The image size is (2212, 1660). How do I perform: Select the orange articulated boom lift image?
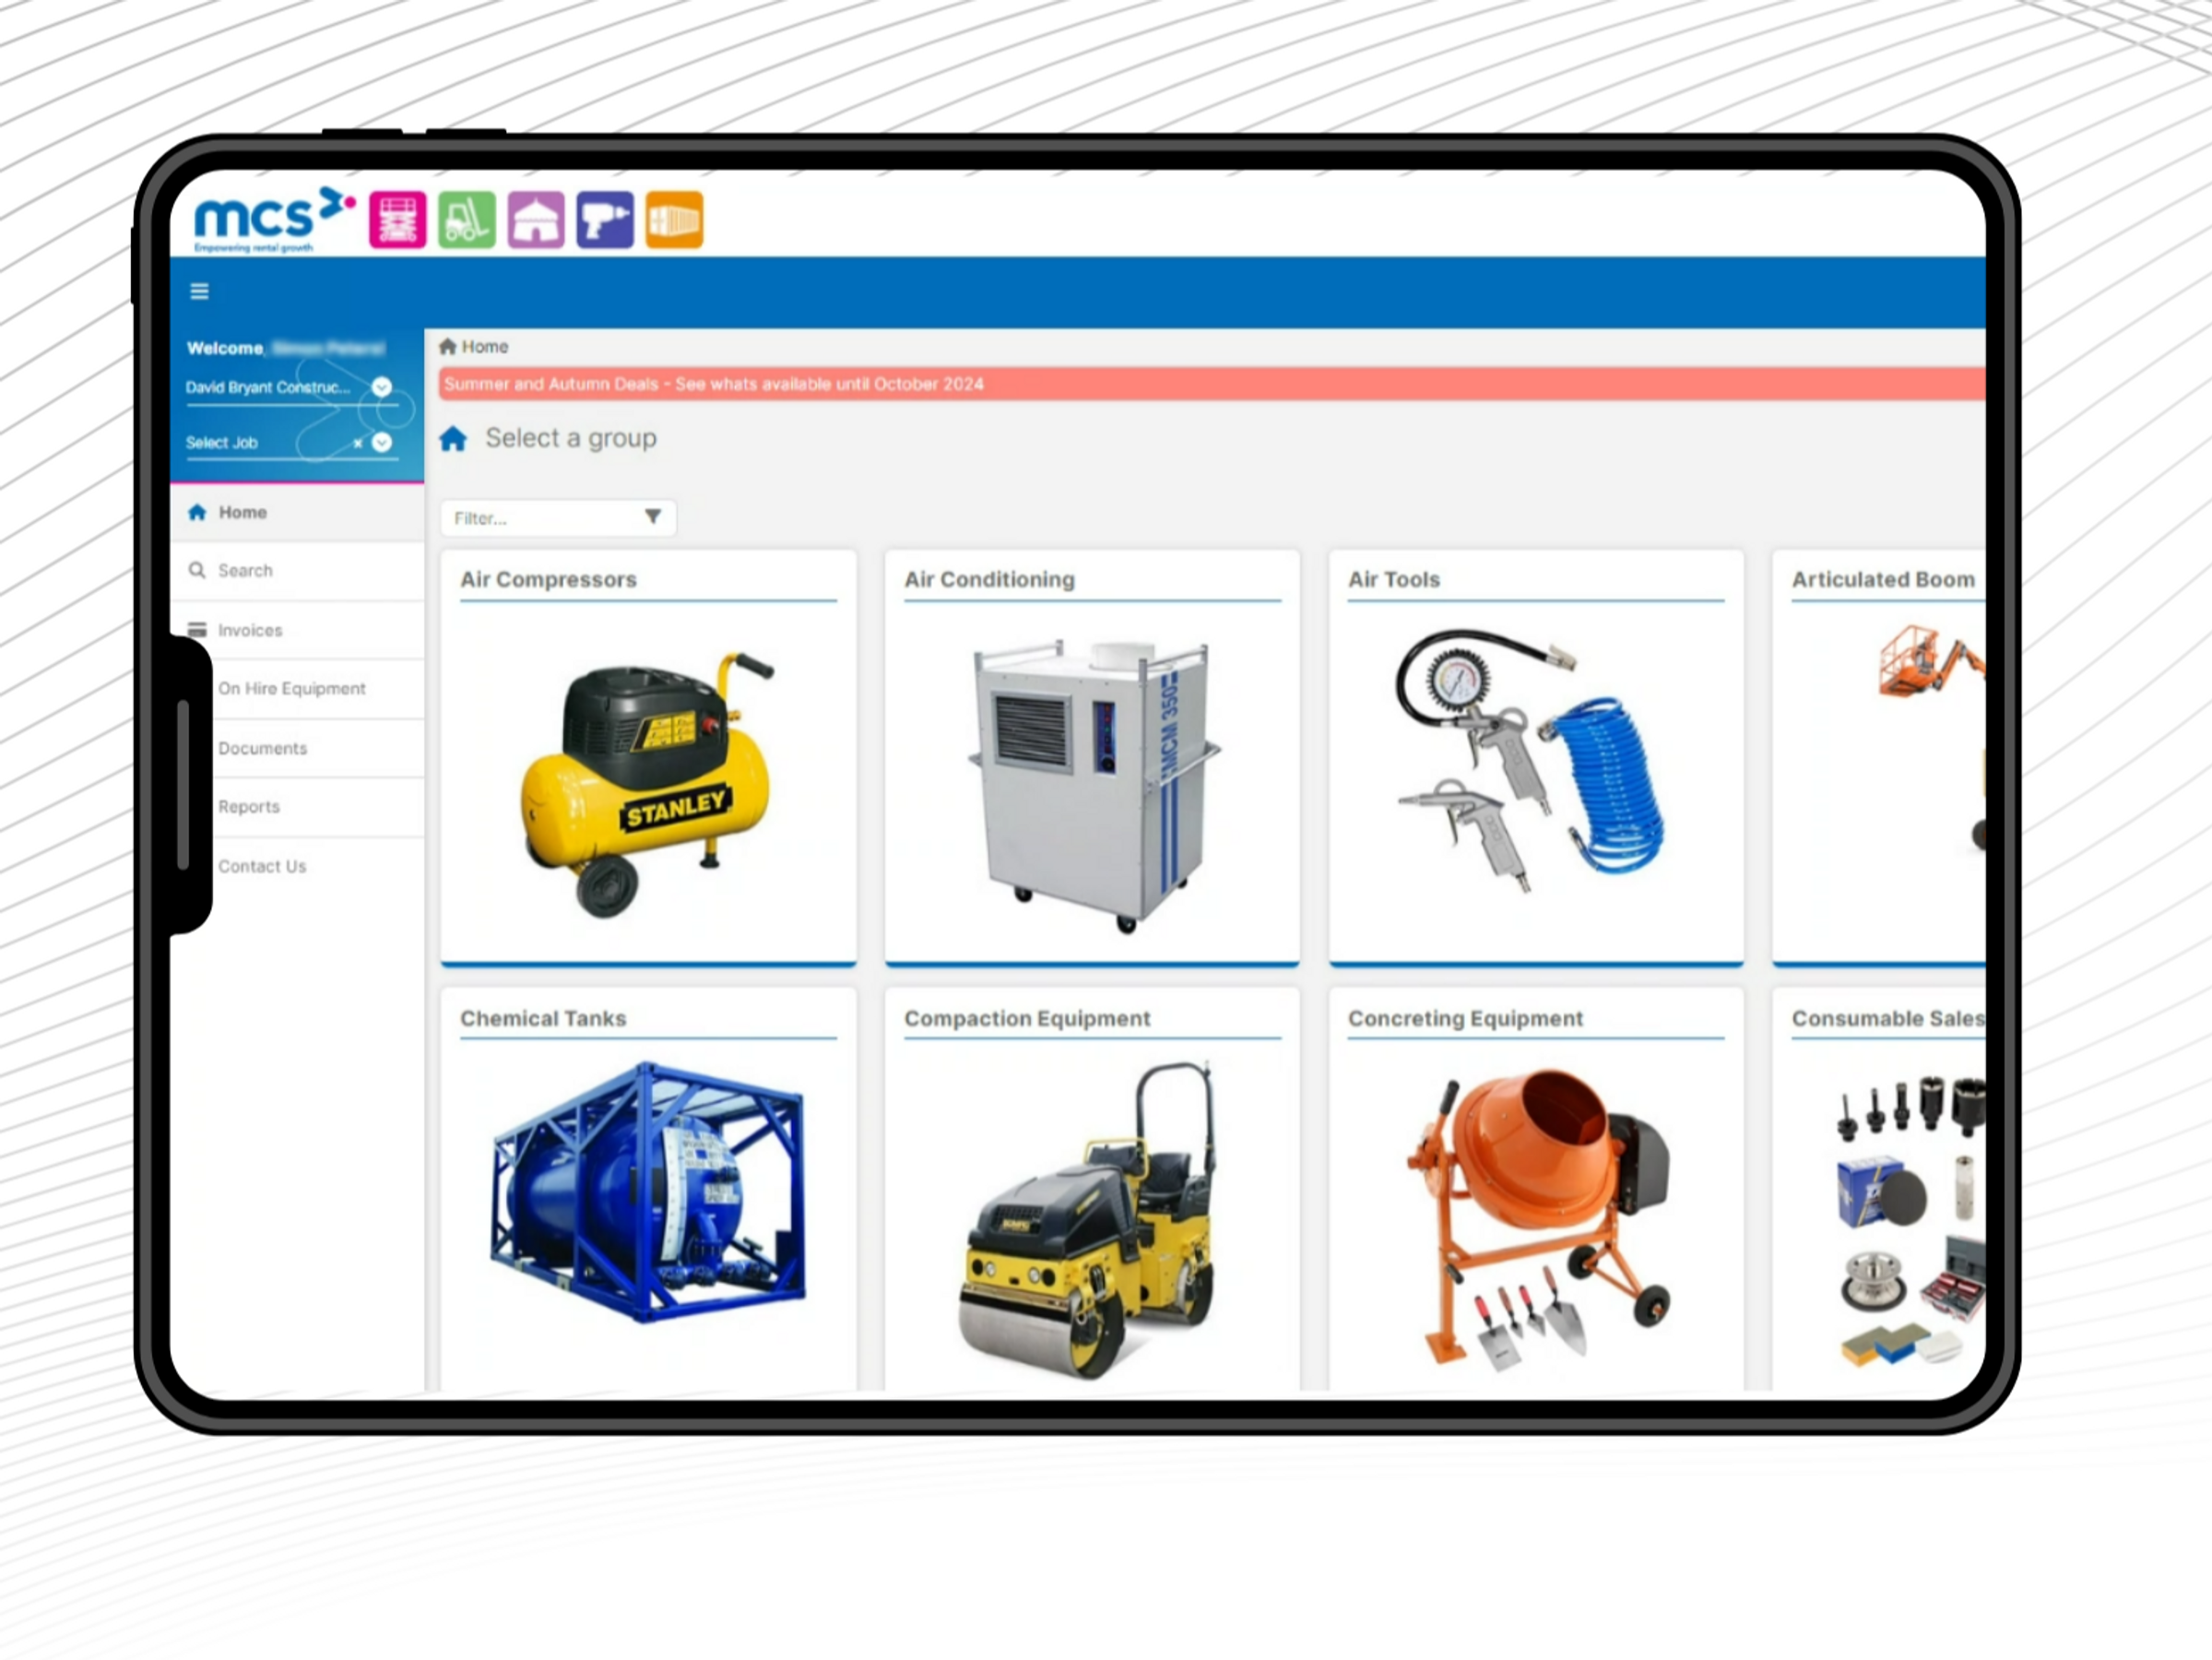click(1932, 740)
